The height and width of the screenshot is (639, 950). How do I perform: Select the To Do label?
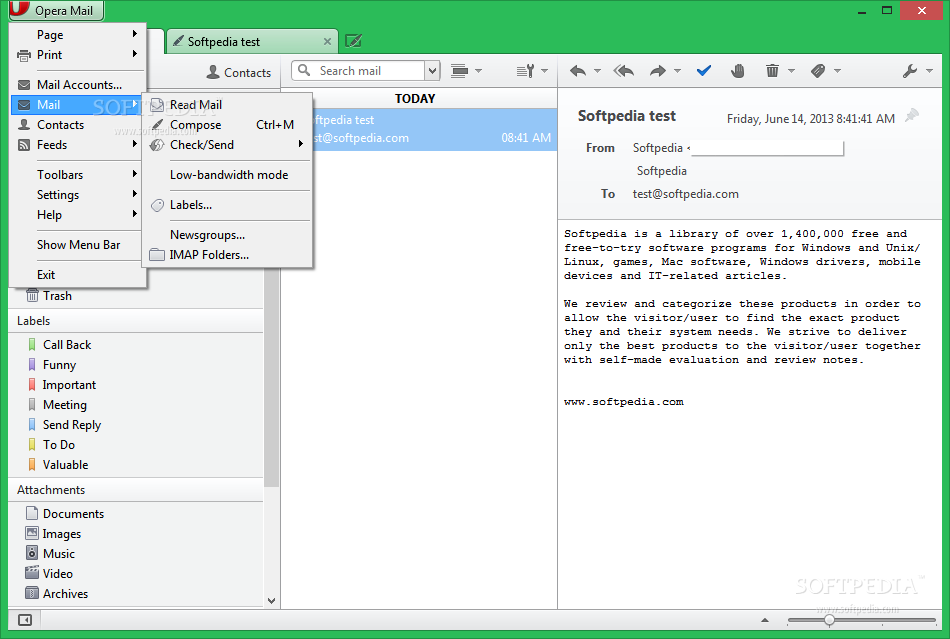[x=59, y=445]
